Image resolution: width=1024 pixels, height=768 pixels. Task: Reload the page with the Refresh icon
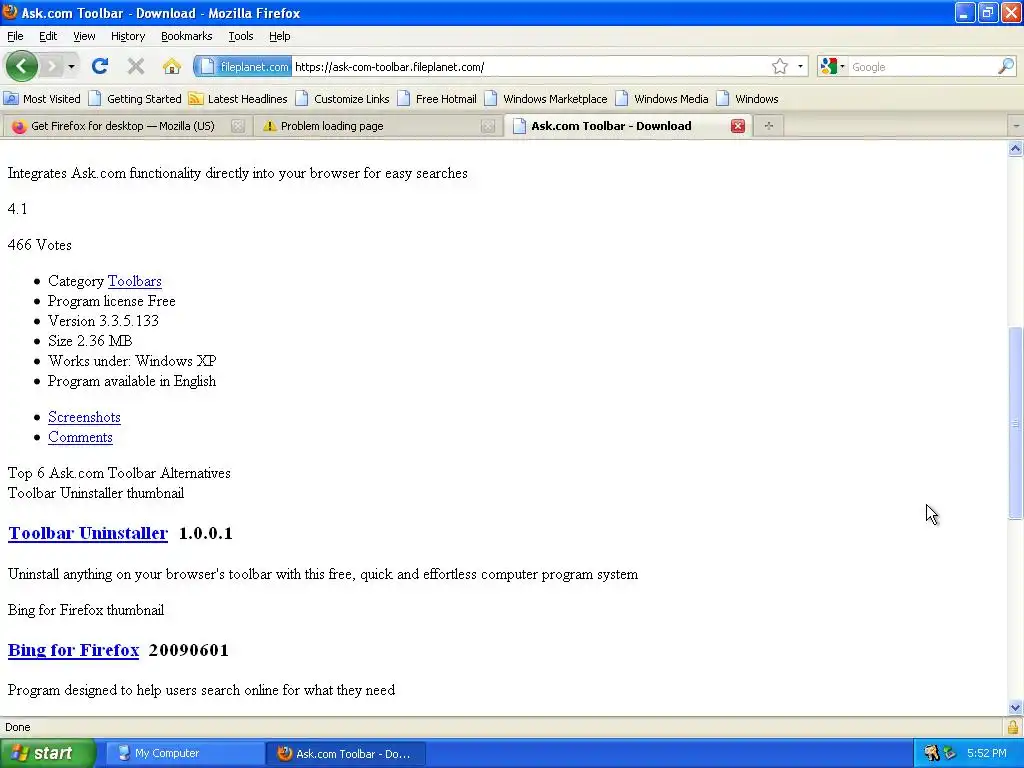(100, 66)
